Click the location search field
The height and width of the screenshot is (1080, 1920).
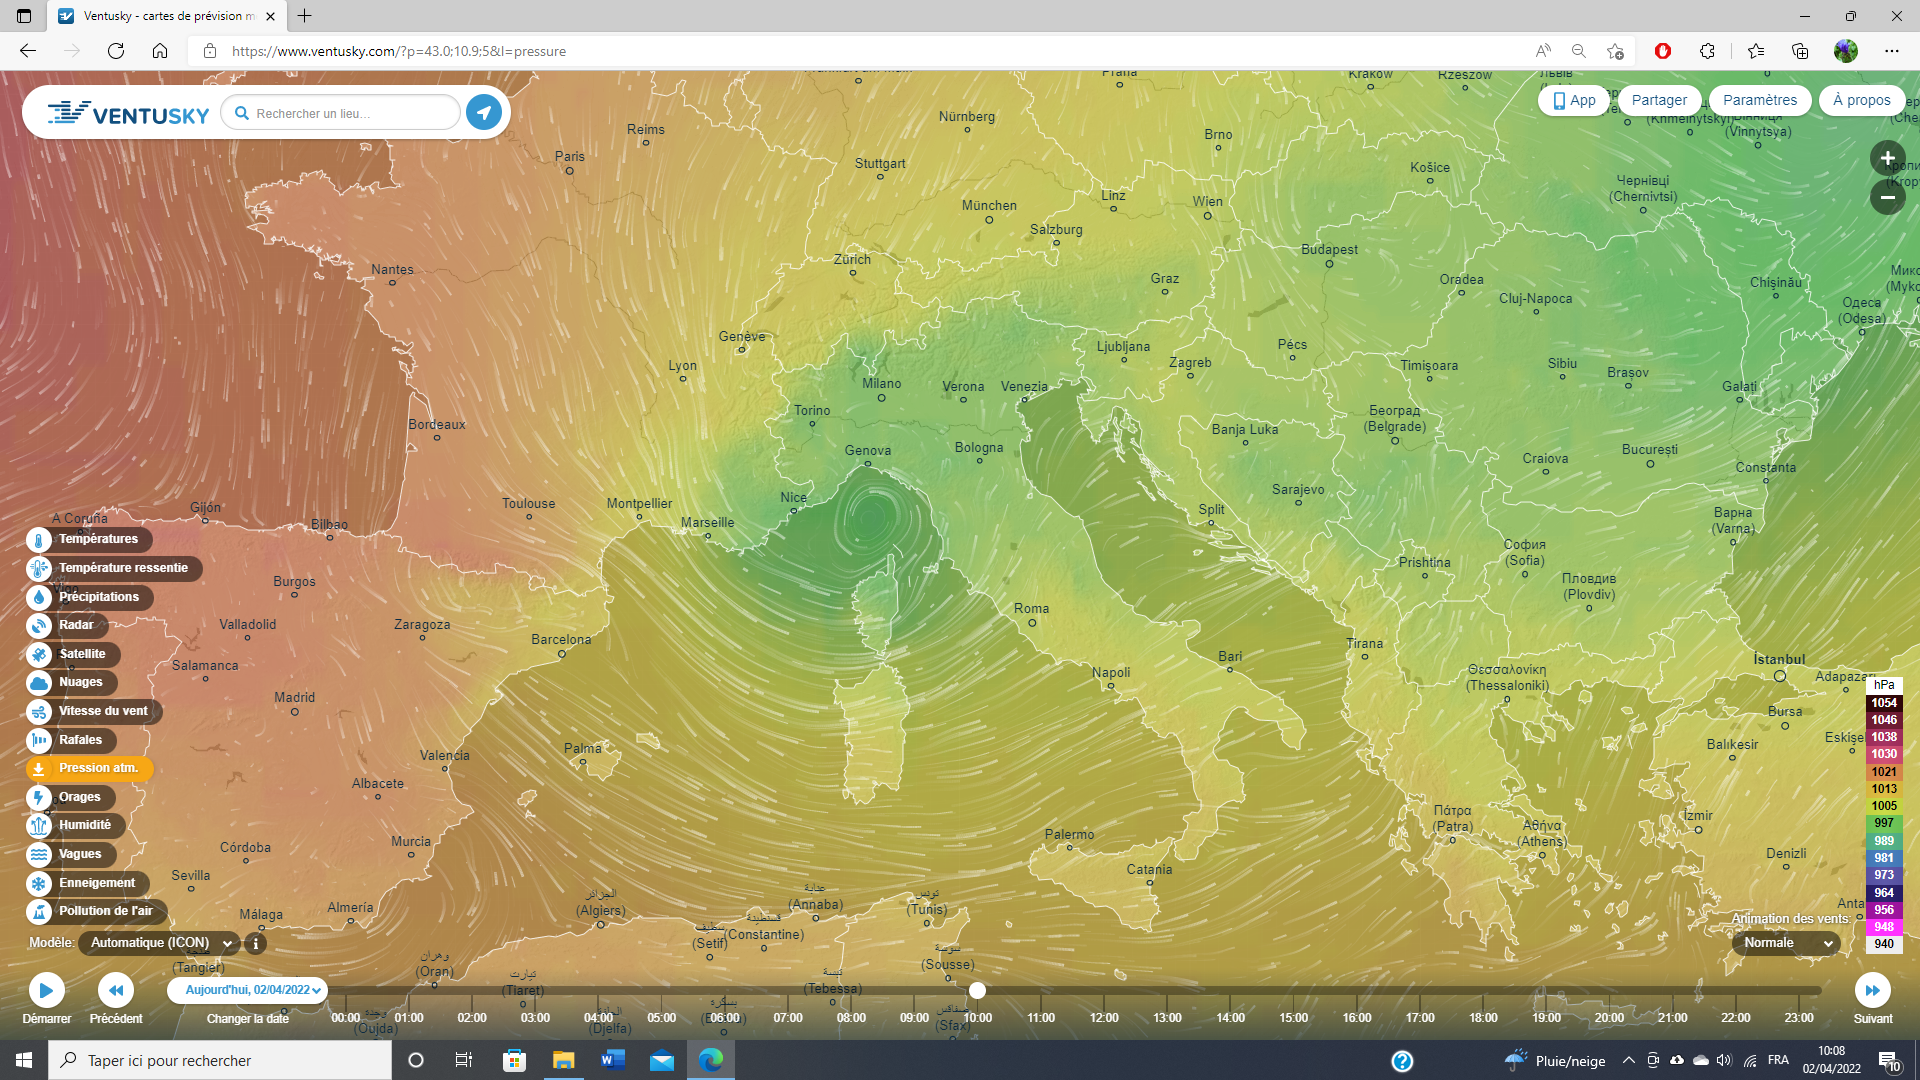[x=341, y=113]
